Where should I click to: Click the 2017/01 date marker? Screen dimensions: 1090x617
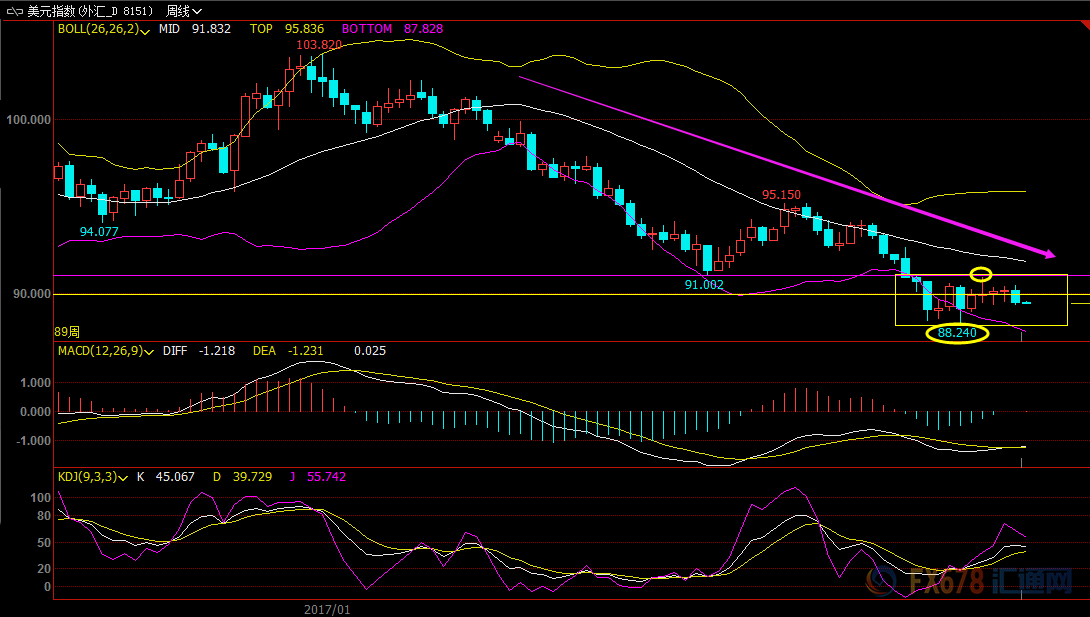pyautogui.click(x=327, y=609)
